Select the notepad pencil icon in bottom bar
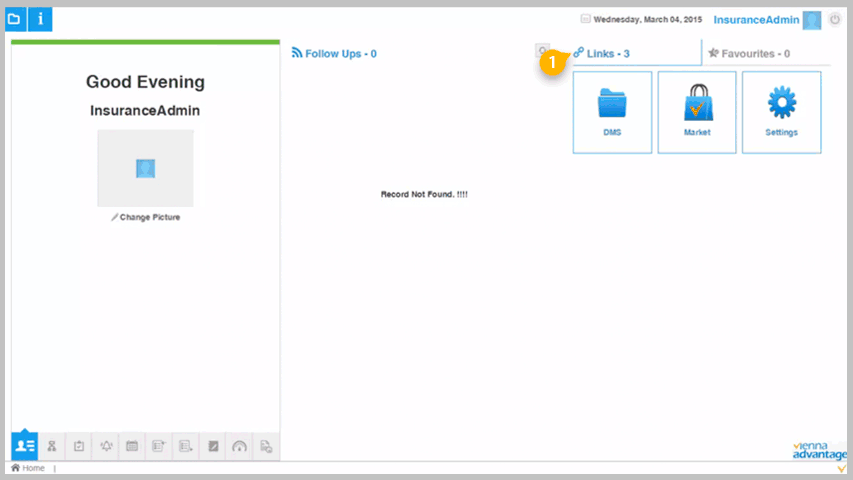The image size is (853, 480). click(x=213, y=446)
